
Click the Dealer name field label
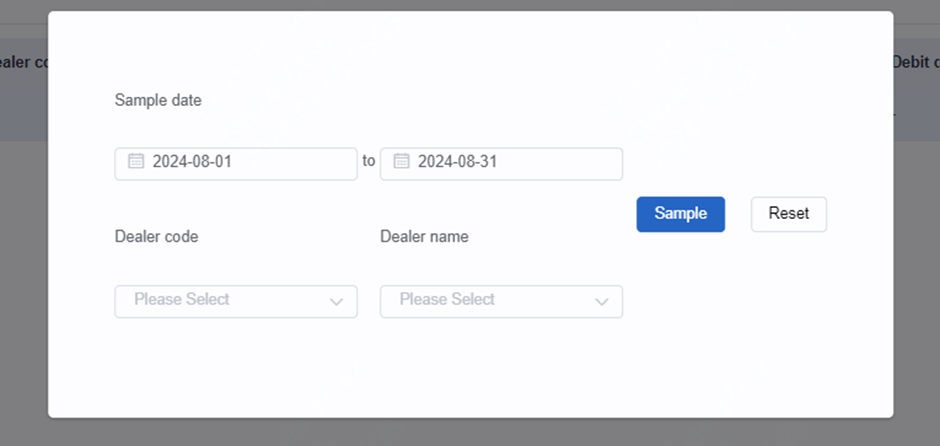point(424,236)
